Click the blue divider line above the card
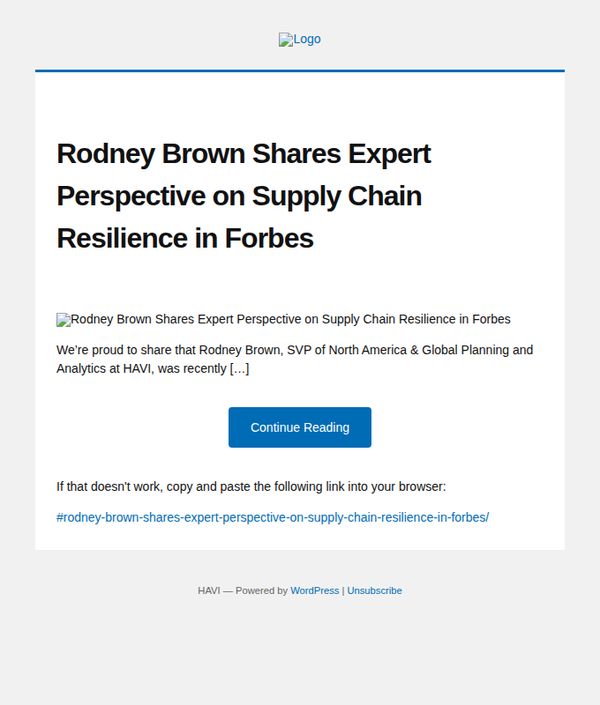The width and height of the screenshot is (600, 705). click(300, 71)
